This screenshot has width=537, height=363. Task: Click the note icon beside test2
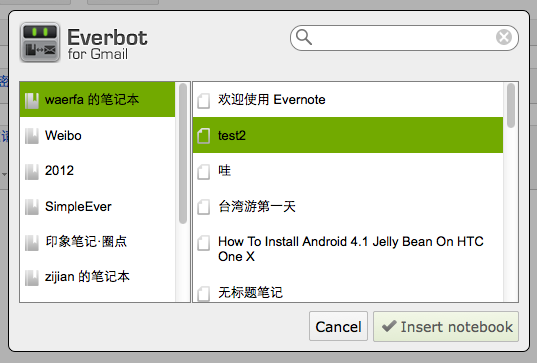coord(204,136)
